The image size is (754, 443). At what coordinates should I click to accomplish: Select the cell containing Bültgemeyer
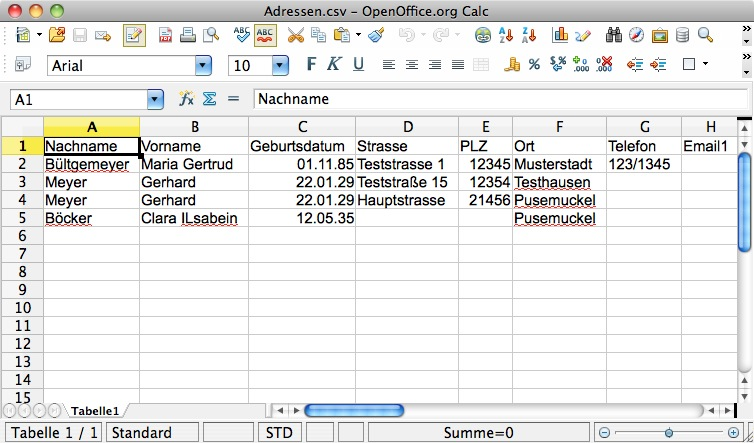point(91,164)
